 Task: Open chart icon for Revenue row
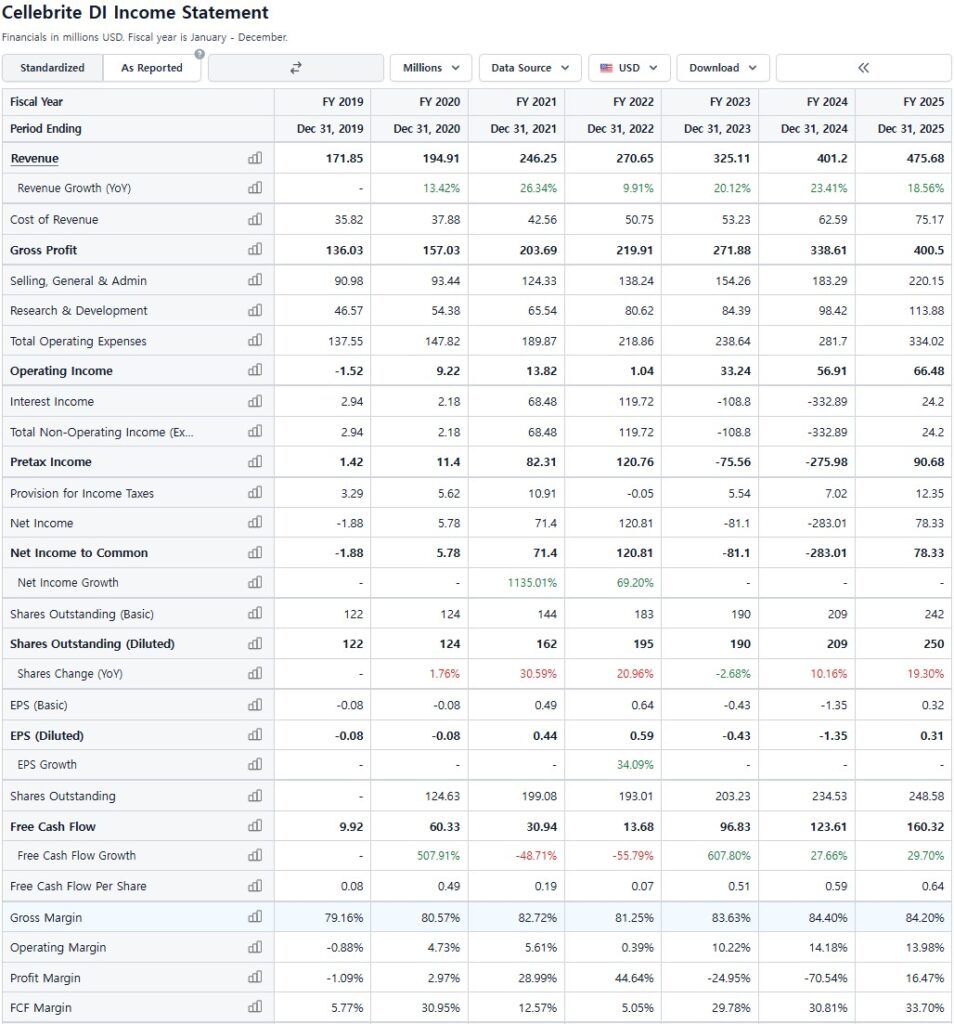[254, 158]
